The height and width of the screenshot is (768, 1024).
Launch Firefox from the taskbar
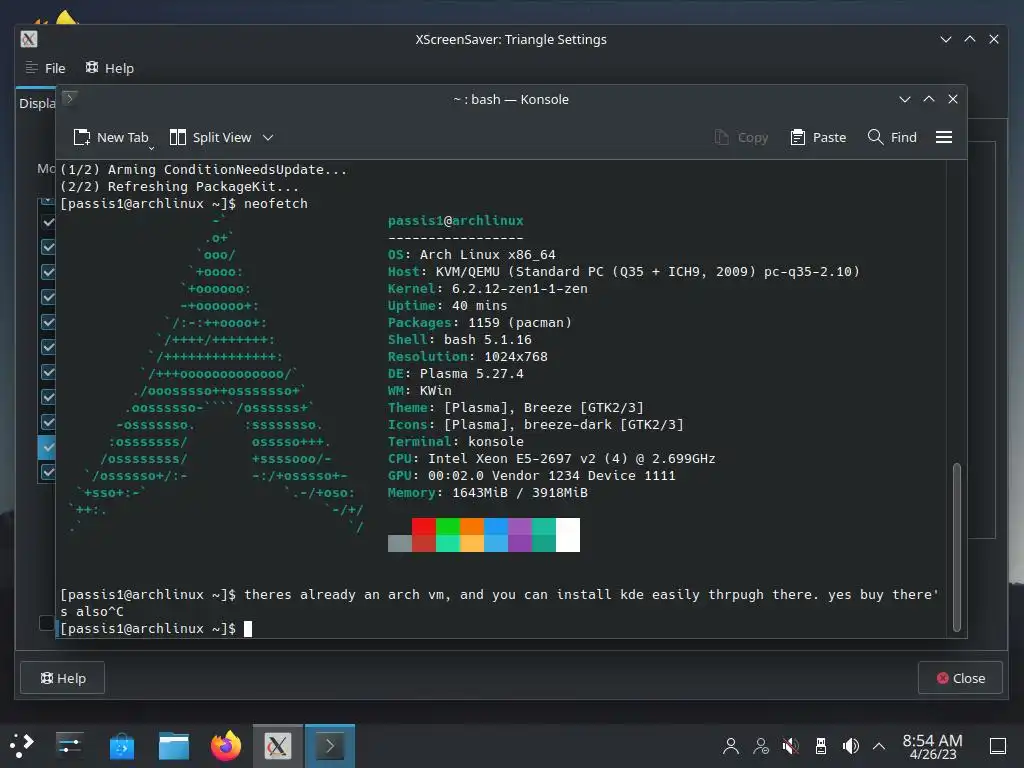pyautogui.click(x=226, y=746)
